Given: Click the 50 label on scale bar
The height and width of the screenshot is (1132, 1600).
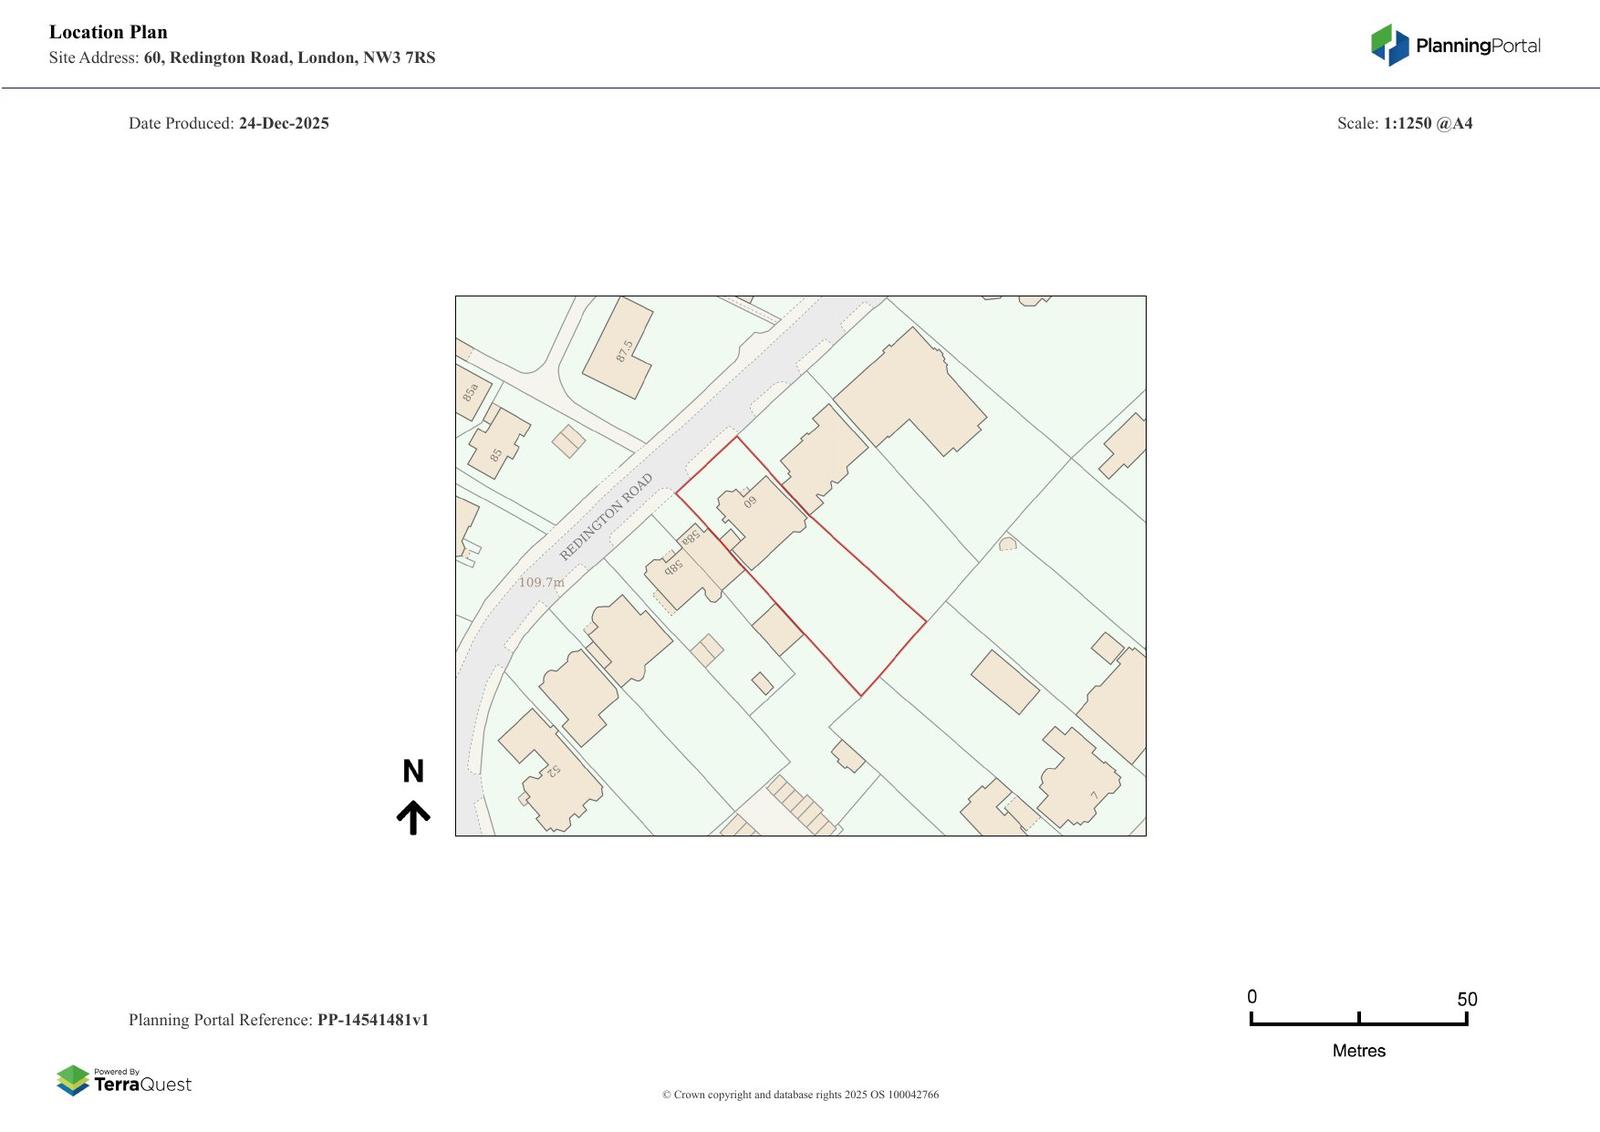Looking at the screenshot, I should point(1466,999).
